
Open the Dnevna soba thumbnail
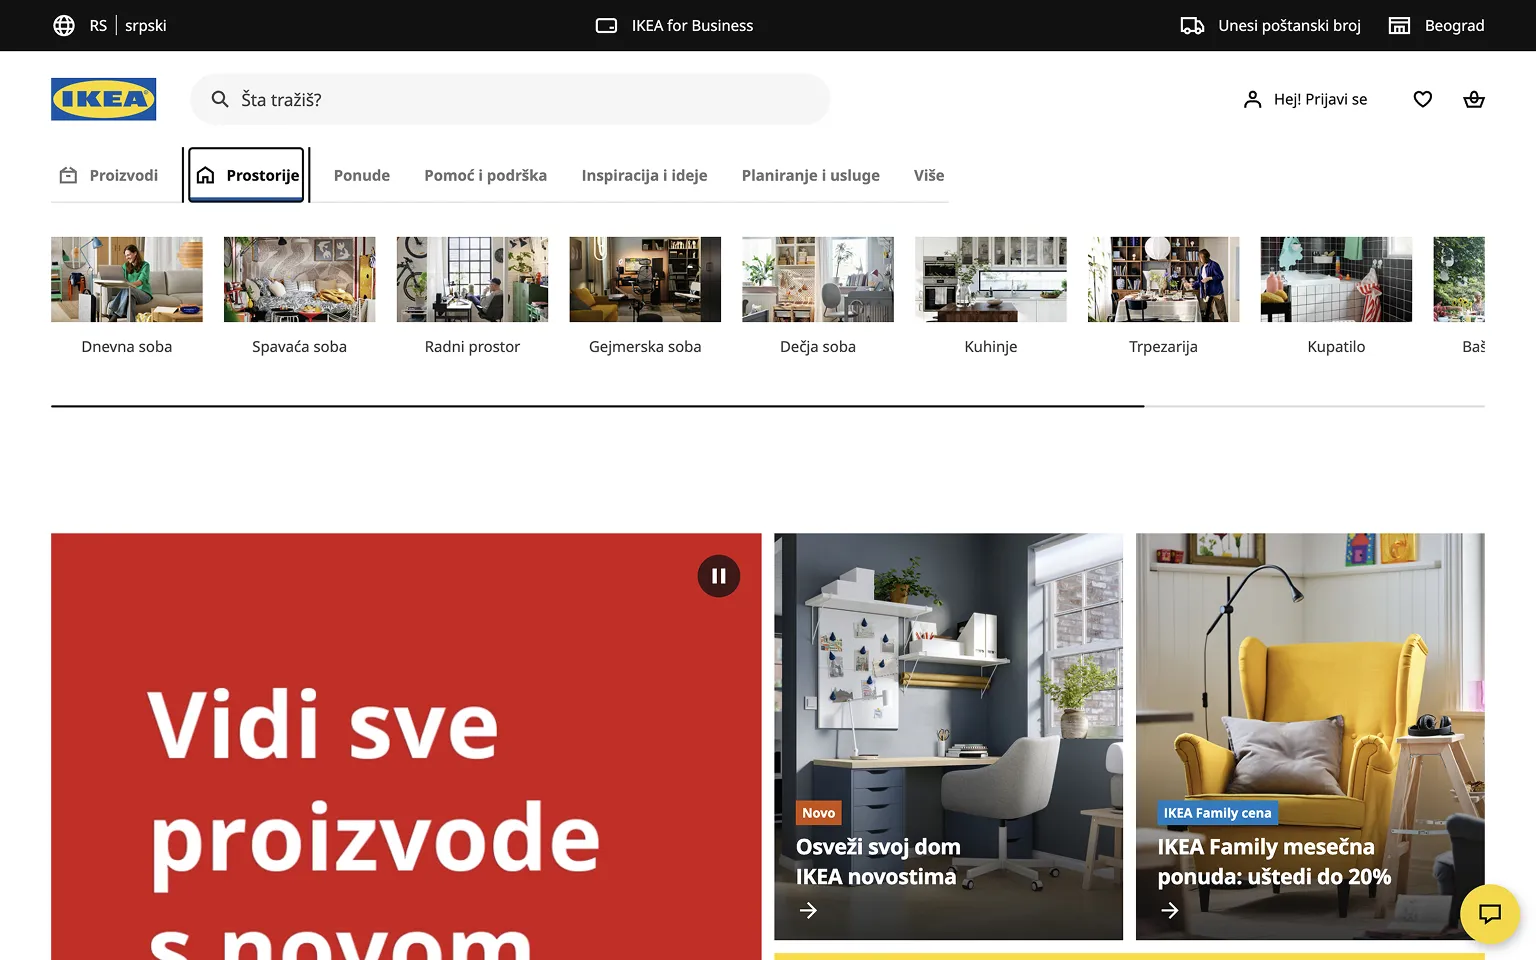[x=127, y=279]
